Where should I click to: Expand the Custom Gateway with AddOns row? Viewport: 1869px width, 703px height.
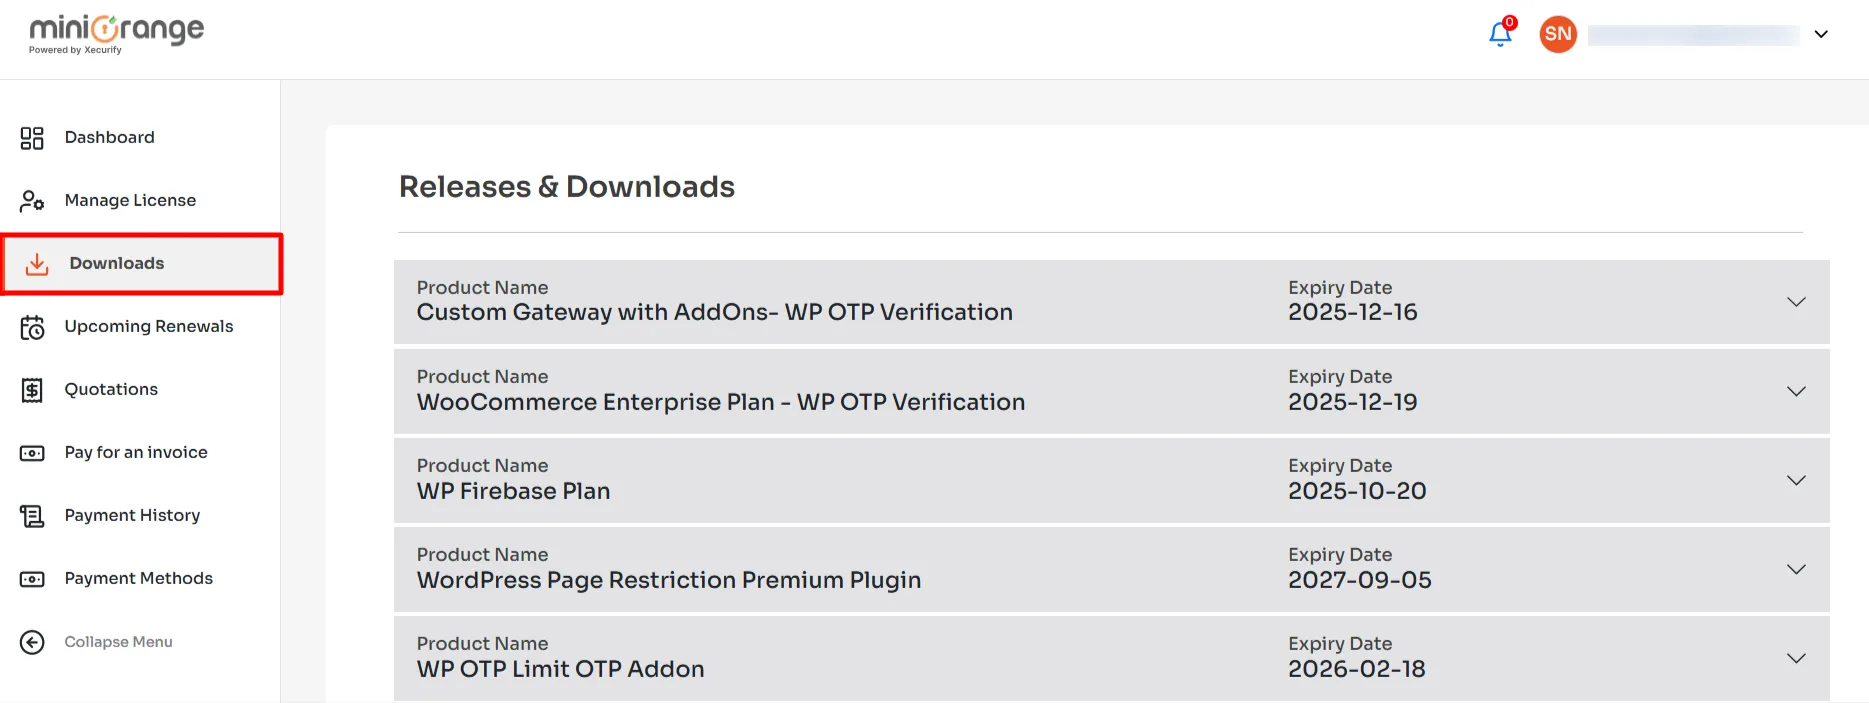click(x=1796, y=302)
